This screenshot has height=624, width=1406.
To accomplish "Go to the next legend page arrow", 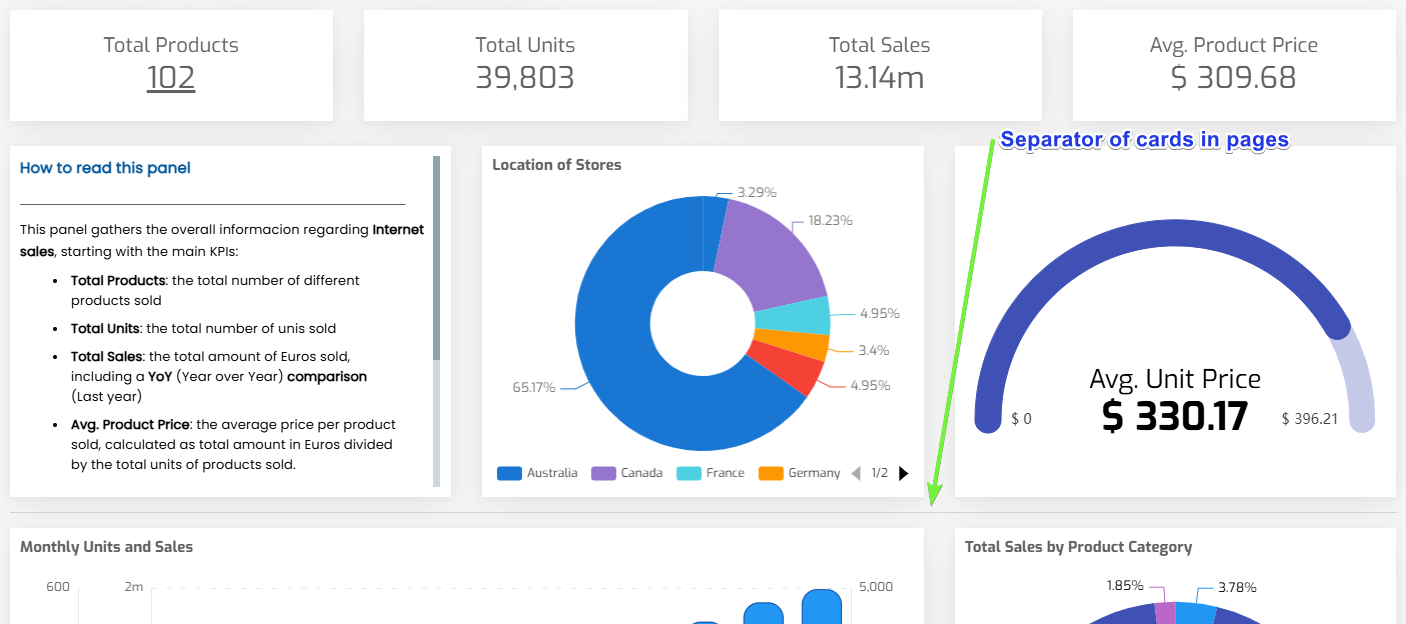I will 904,473.
